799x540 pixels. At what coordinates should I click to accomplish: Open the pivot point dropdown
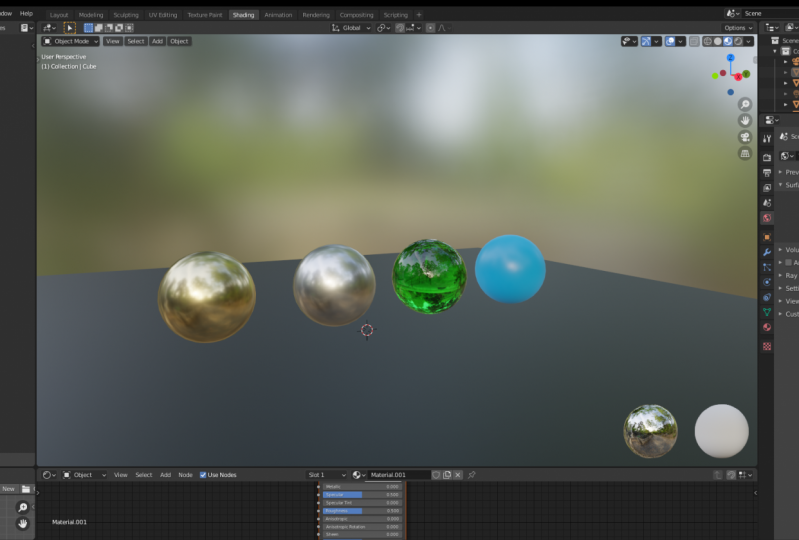click(383, 28)
